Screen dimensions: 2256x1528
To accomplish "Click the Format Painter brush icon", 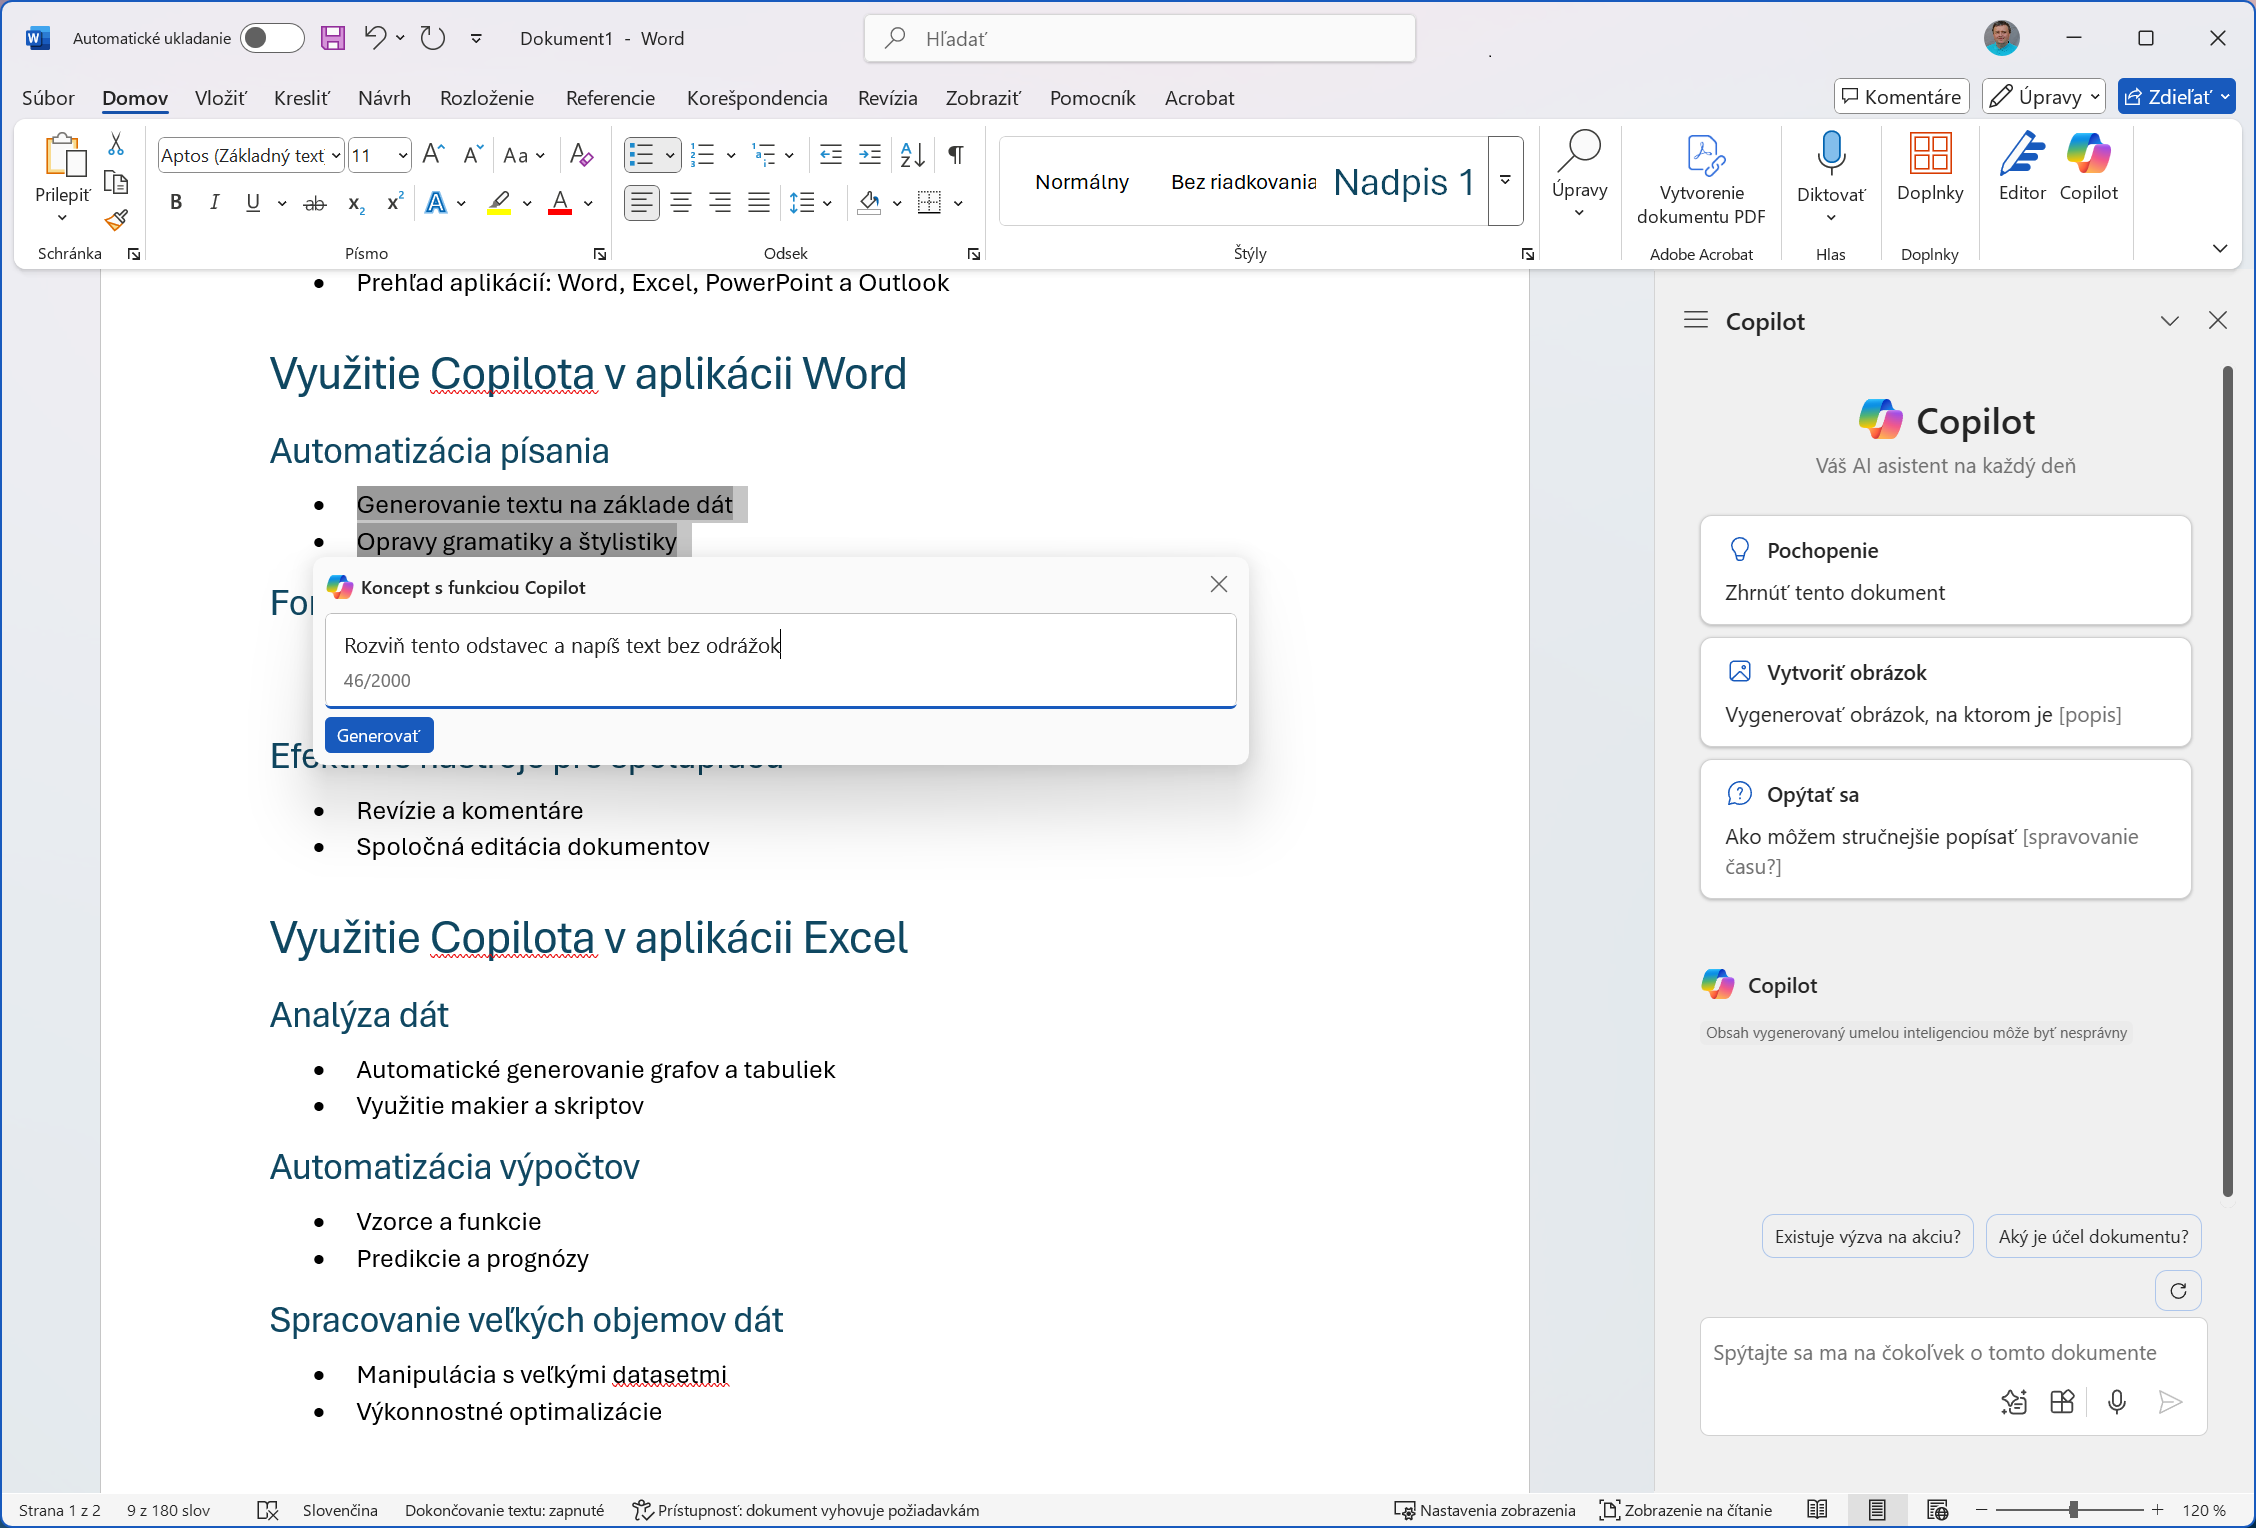I will click(116, 220).
